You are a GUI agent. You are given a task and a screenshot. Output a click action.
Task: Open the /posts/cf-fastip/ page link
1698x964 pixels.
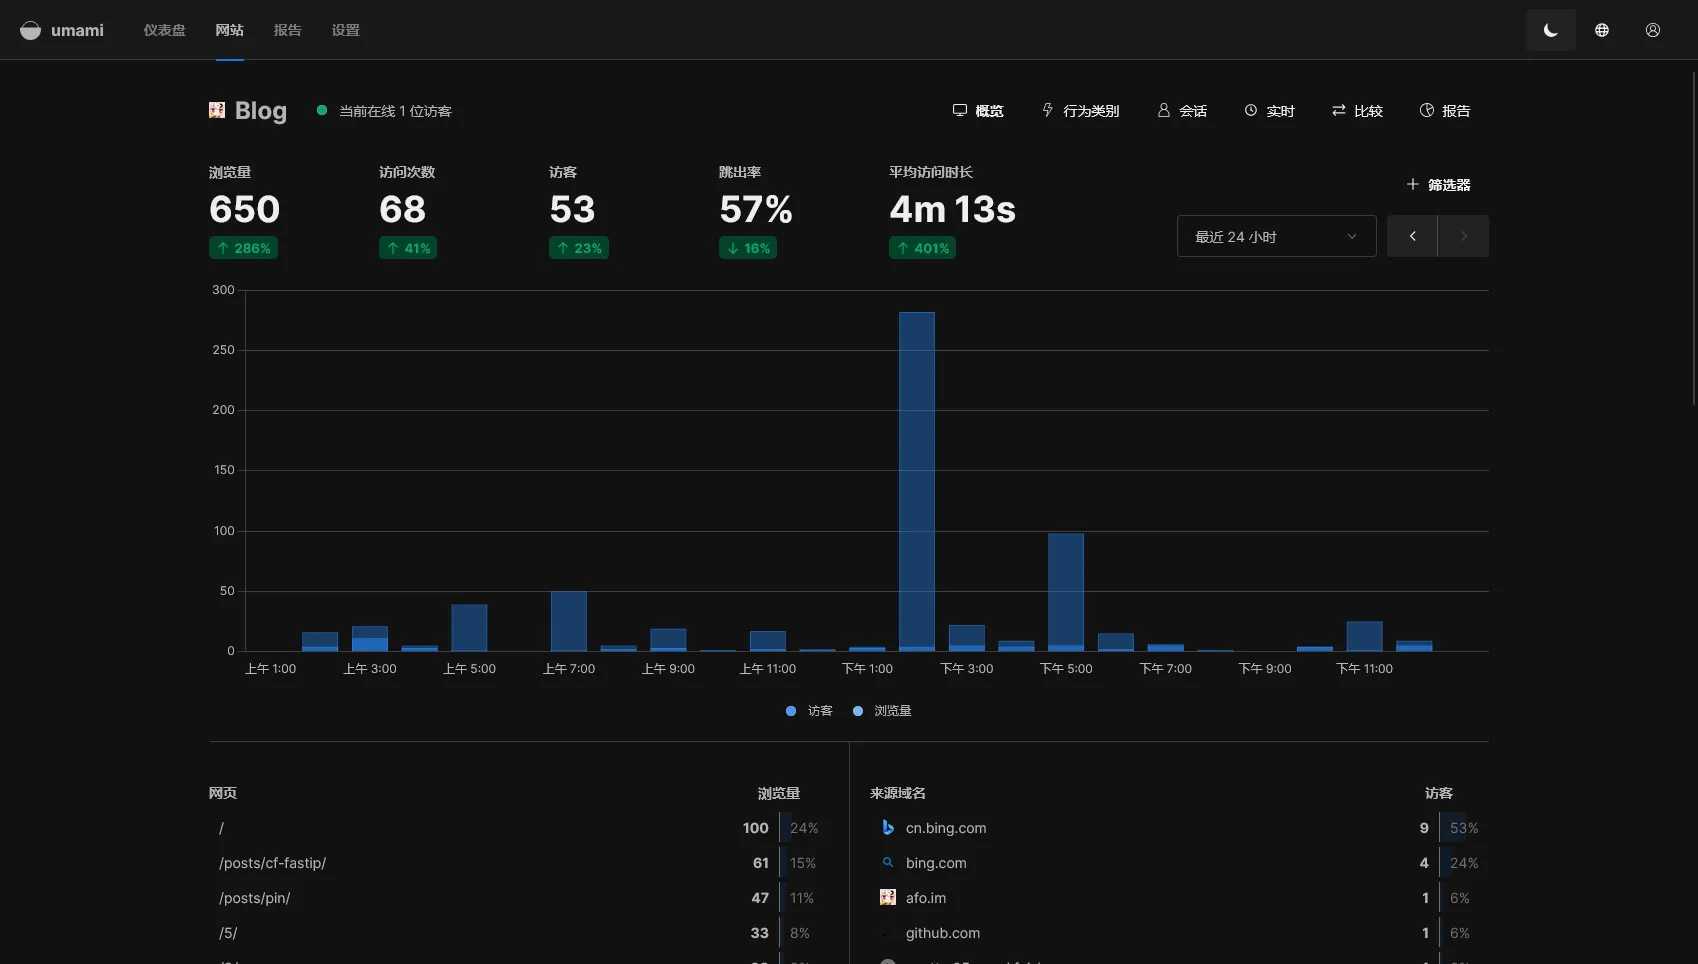point(272,863)
